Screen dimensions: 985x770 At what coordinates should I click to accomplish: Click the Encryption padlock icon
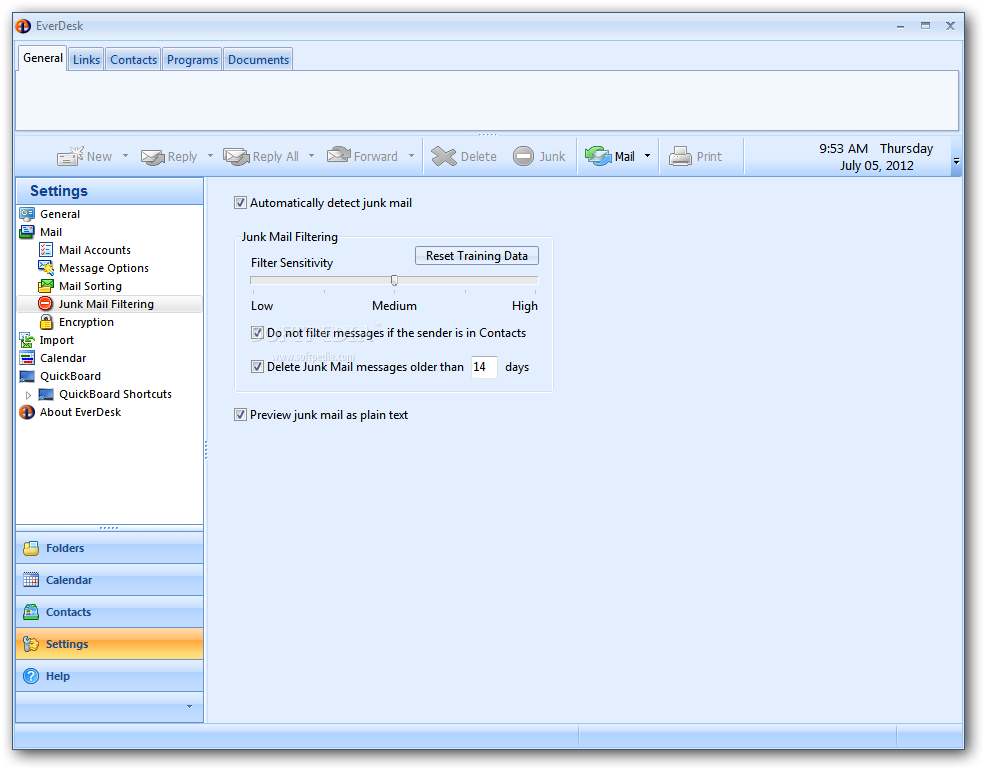(46, 322)
